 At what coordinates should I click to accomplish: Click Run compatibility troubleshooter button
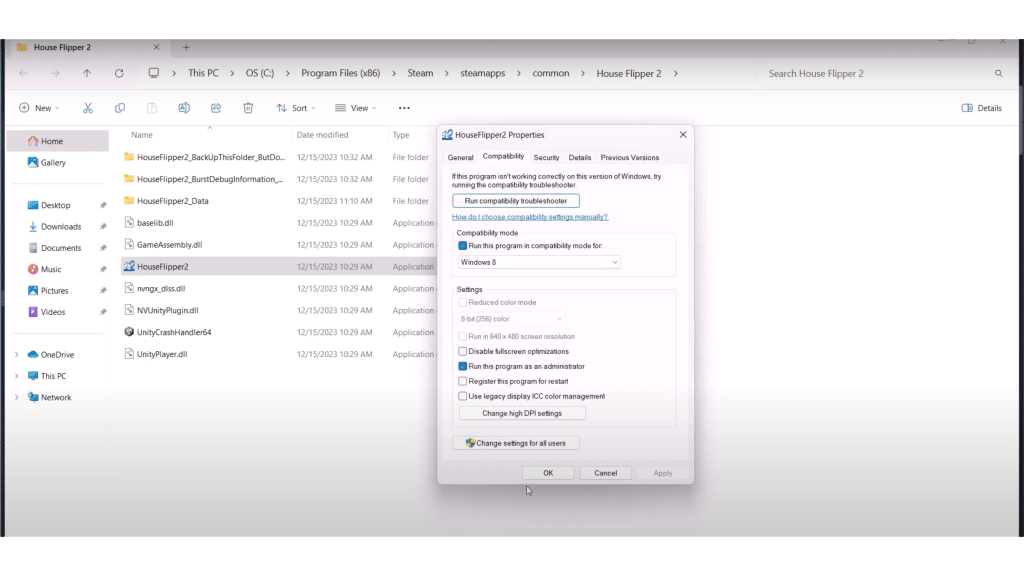click(x=516, y=200)
